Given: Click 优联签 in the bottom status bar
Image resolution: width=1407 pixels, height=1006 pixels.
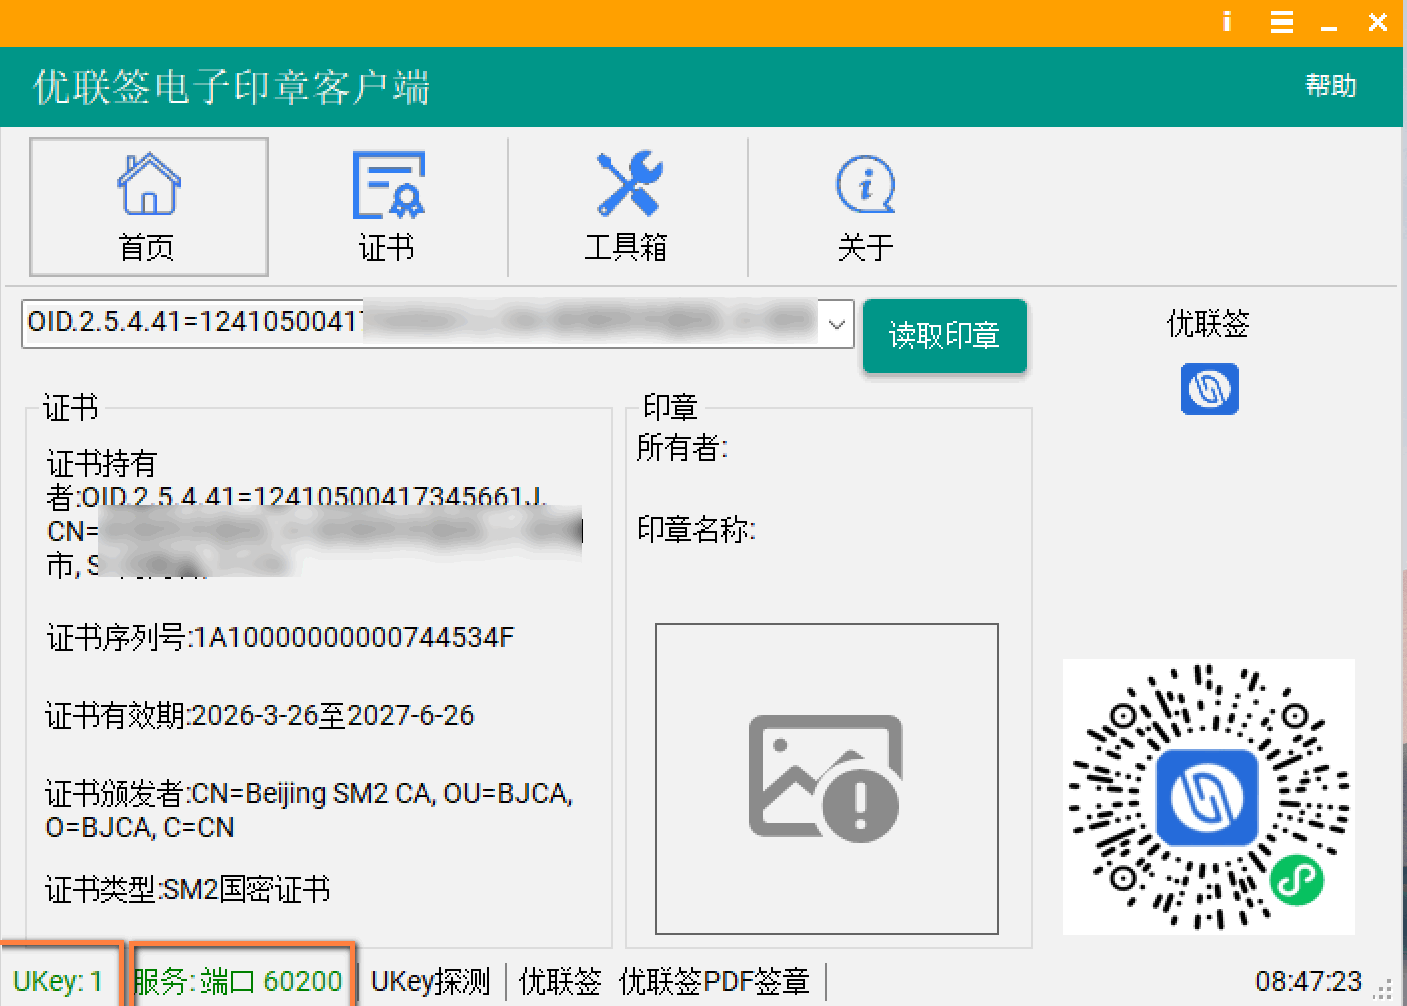Looking at the screenshot, I should pyautogui.click(x=561, y=982).
